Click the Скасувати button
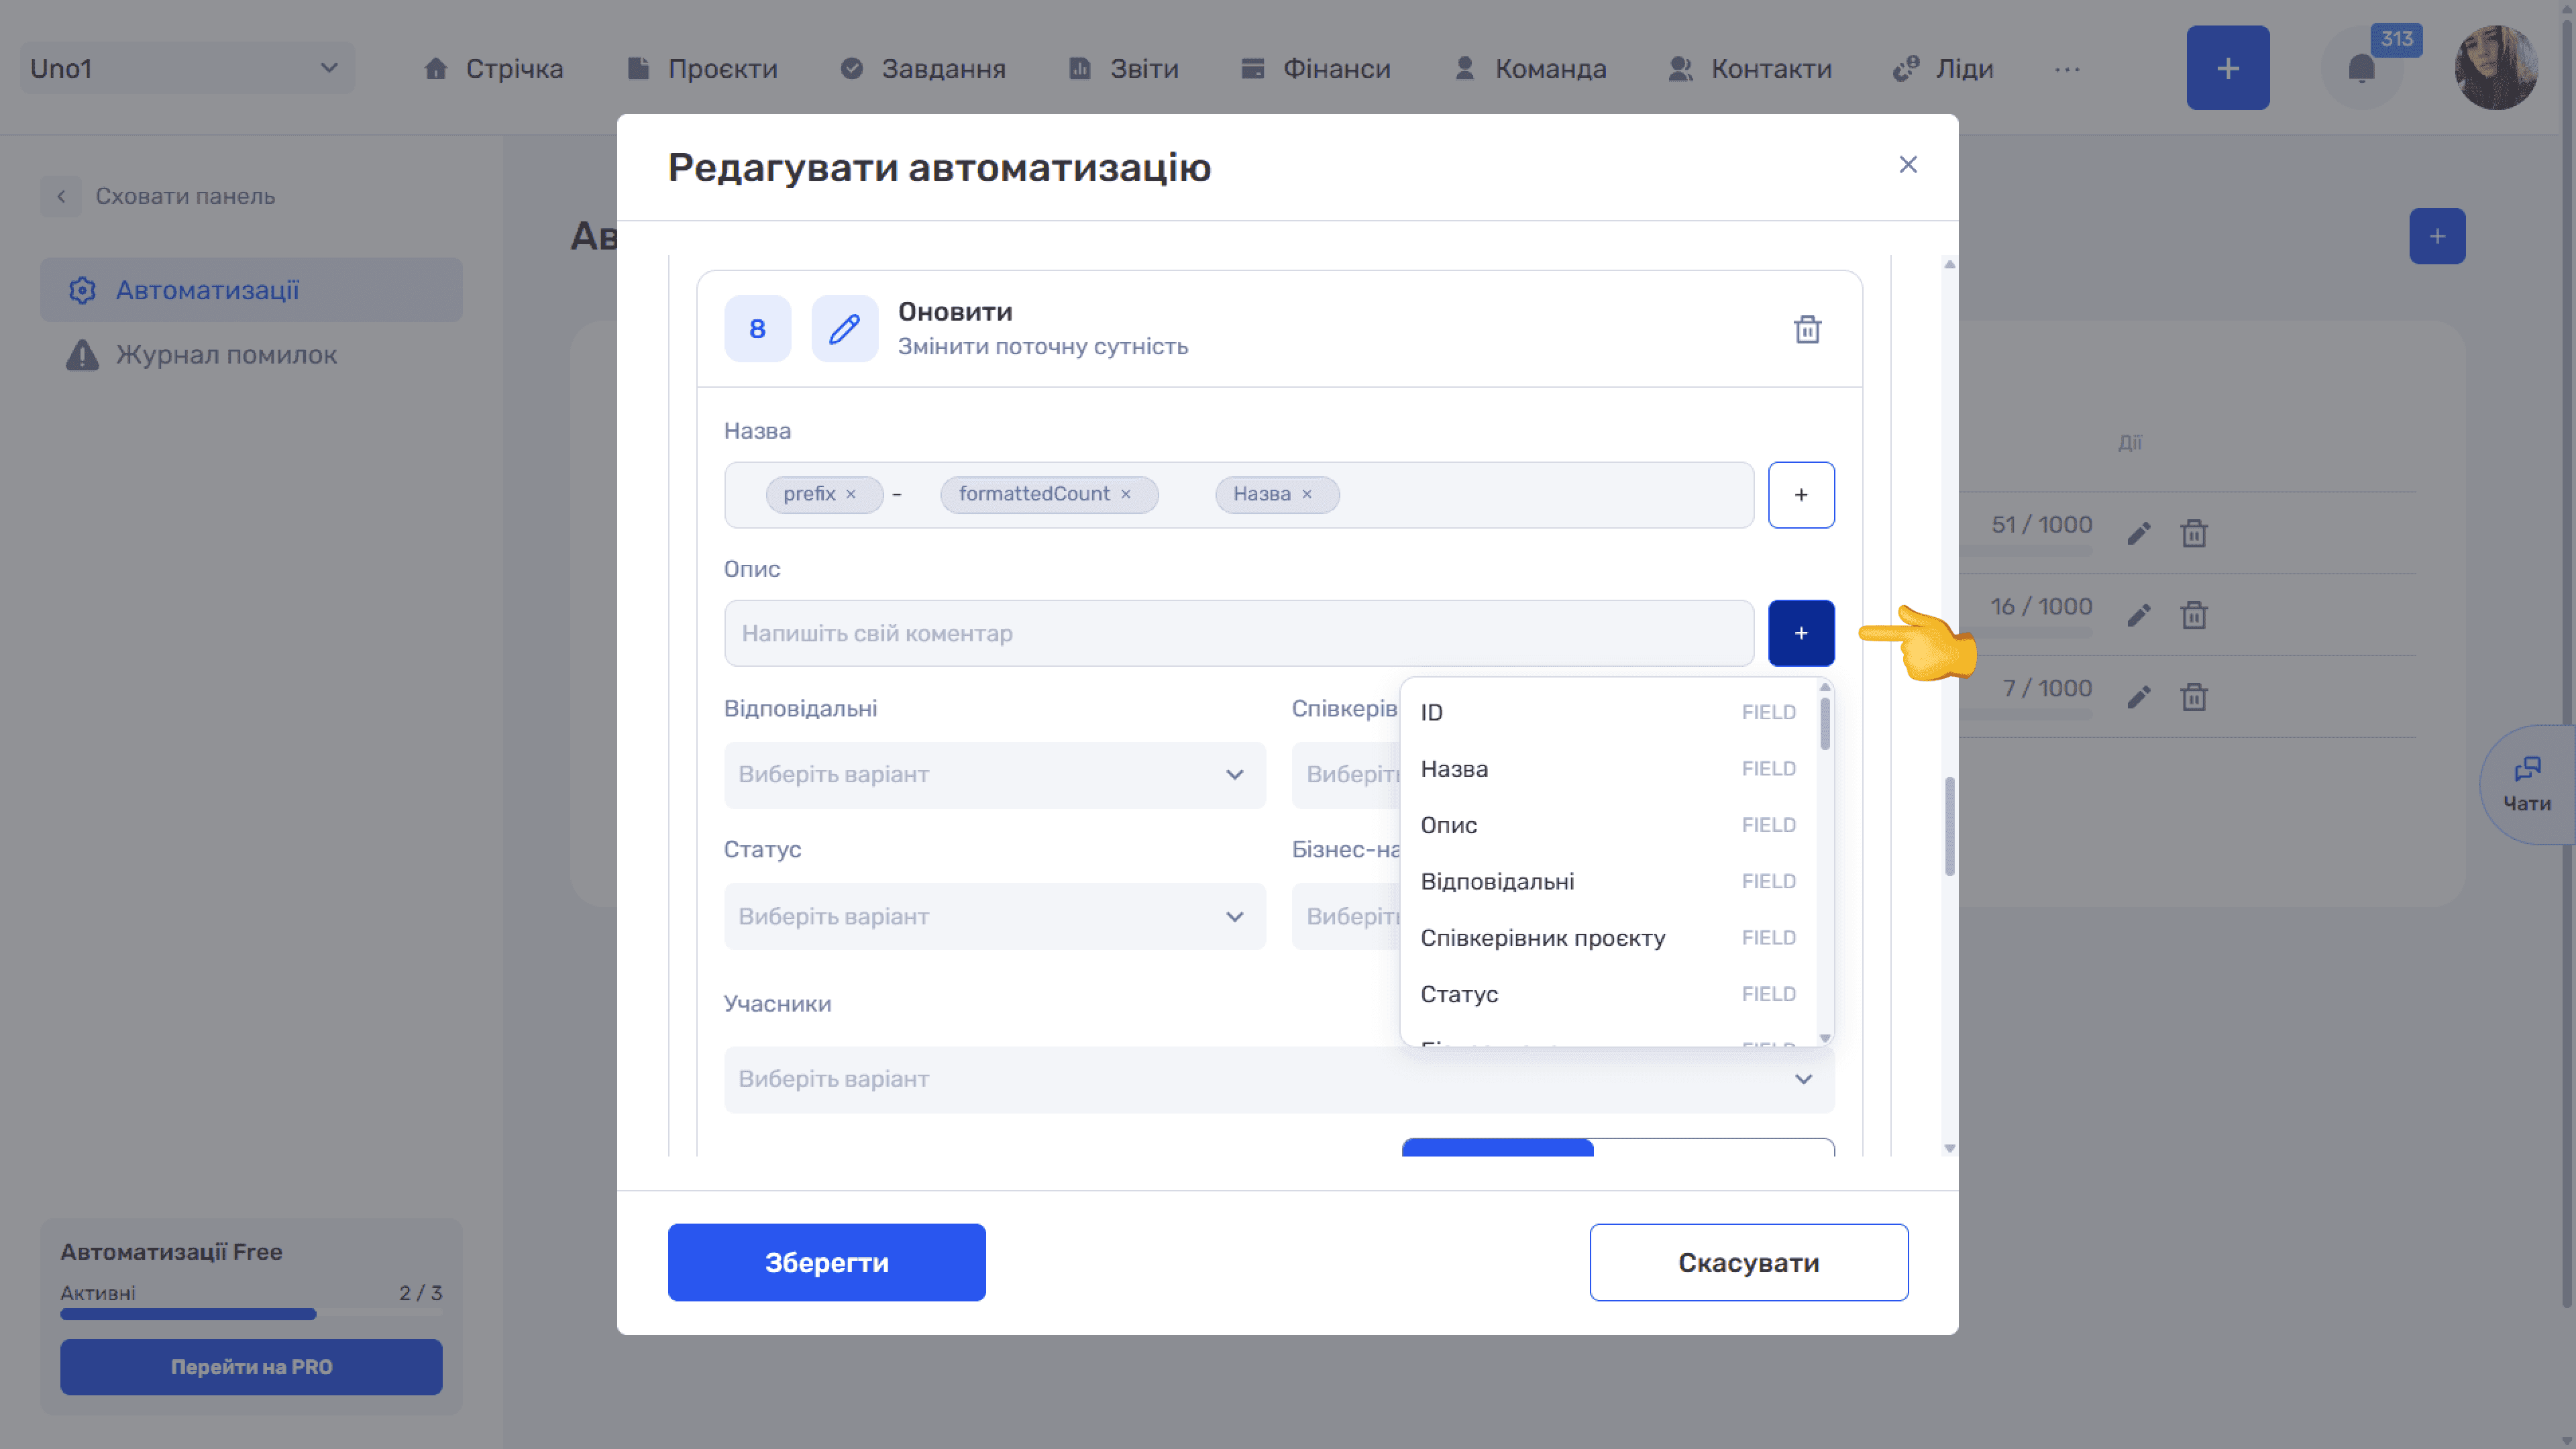This screenshot has width=2576, height=1449. point(1749,1262)
